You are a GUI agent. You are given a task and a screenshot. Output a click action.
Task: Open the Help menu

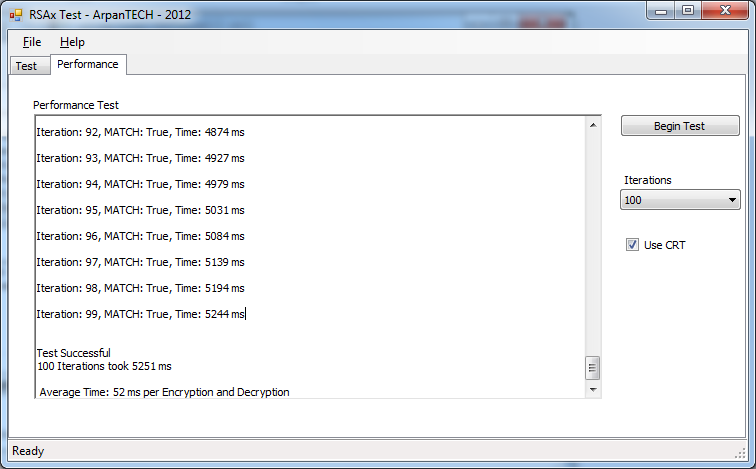pos(72,42)
